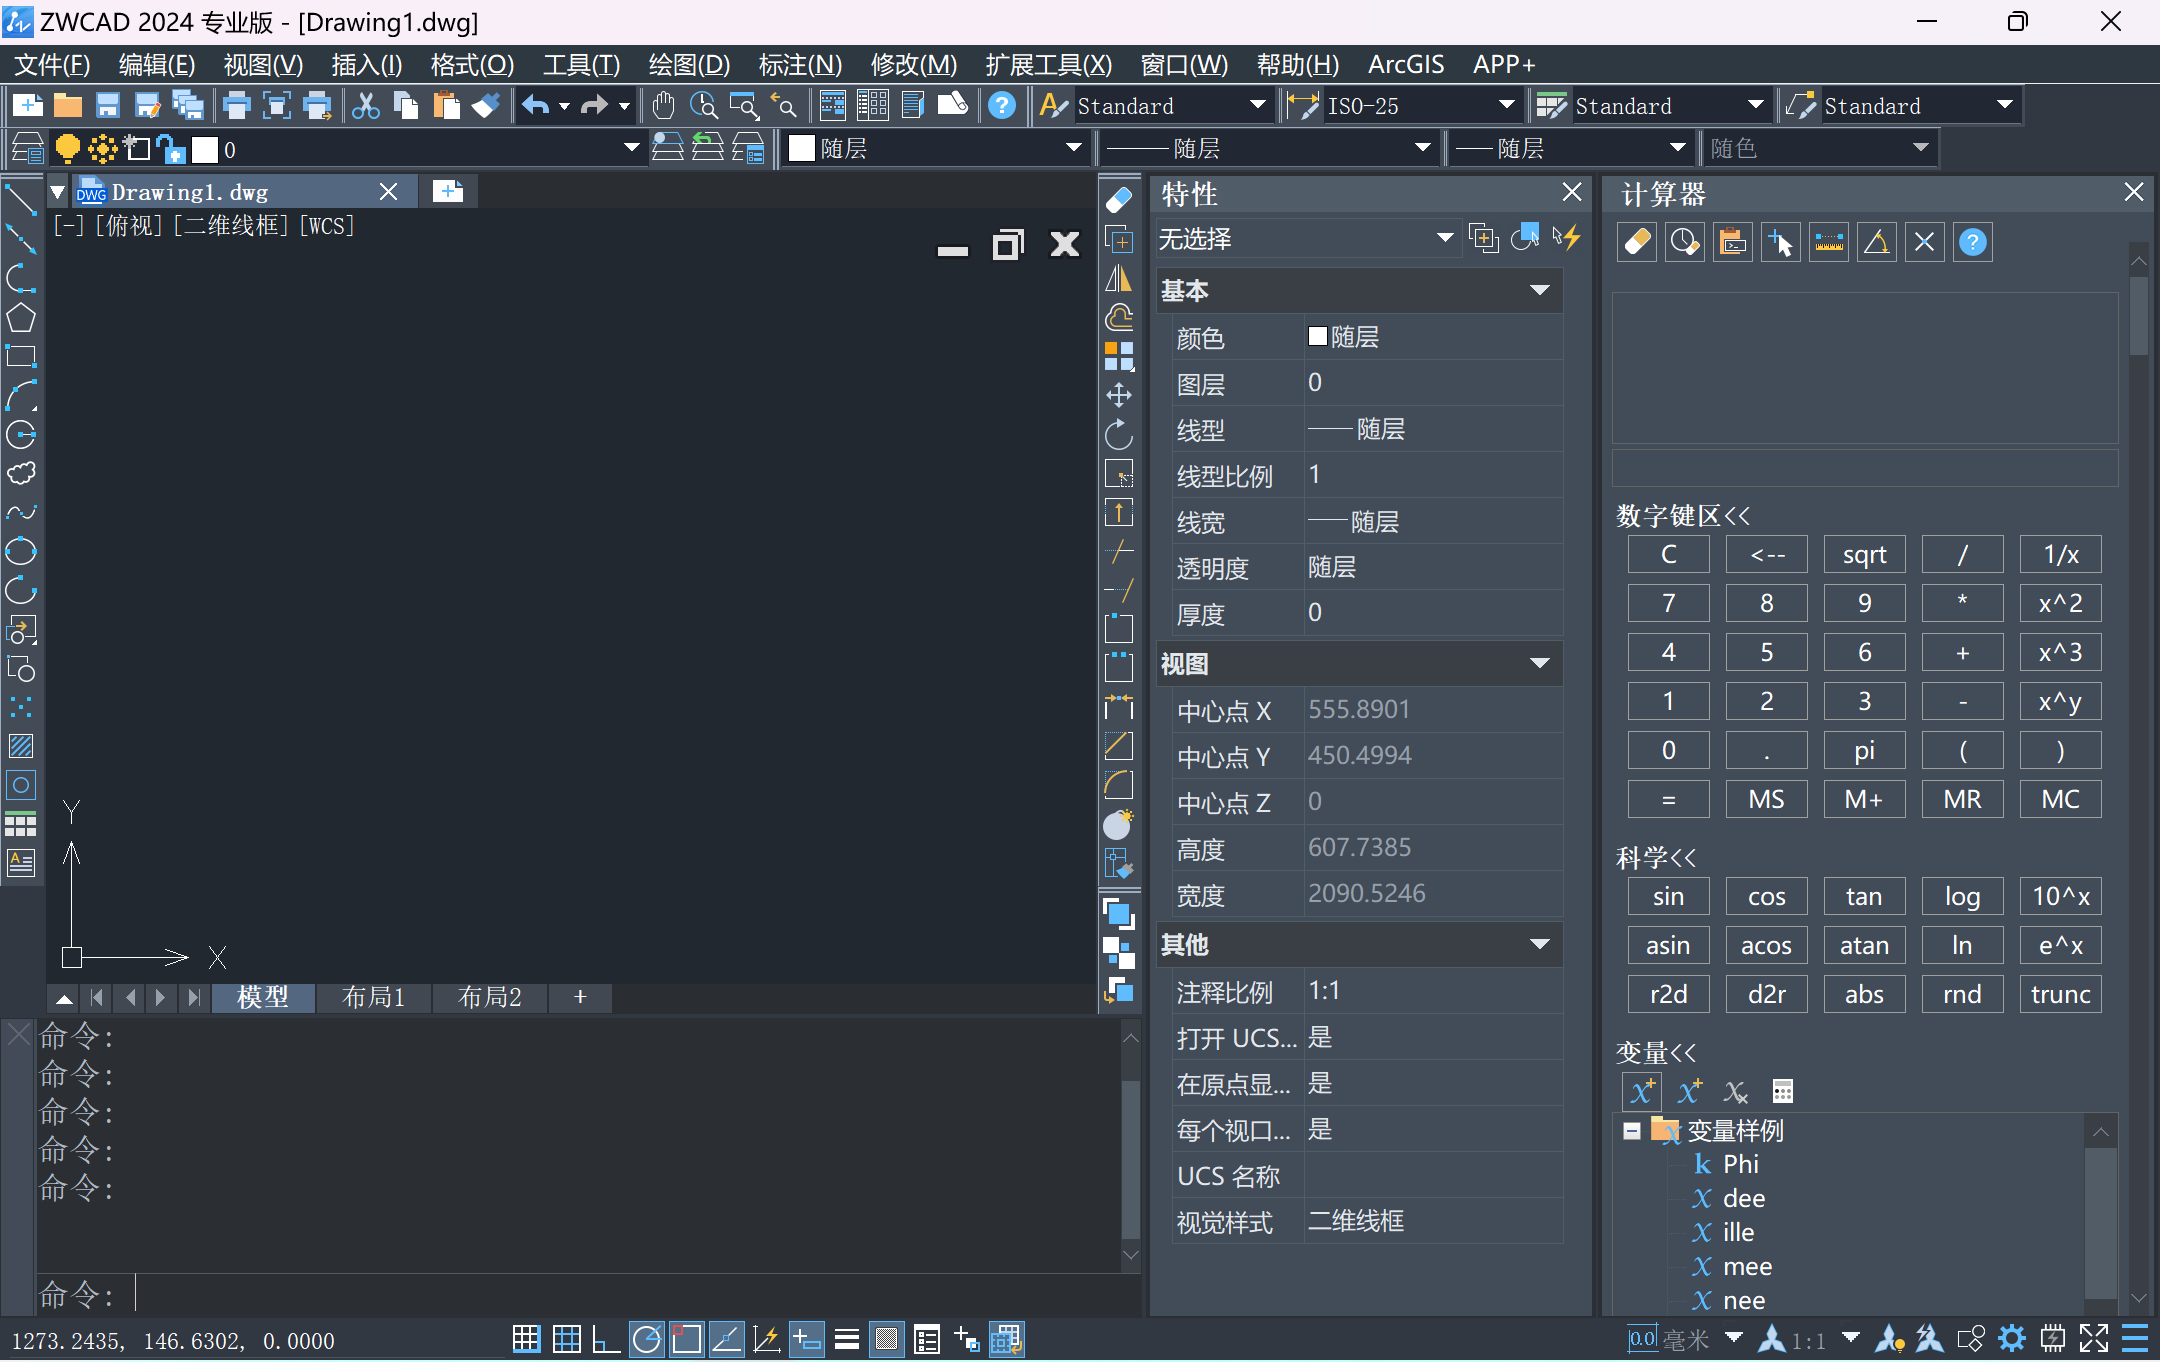Click the Print icon in toolbar
This screenshot has height=1362, width=2160.
click(x=237, y=105)
